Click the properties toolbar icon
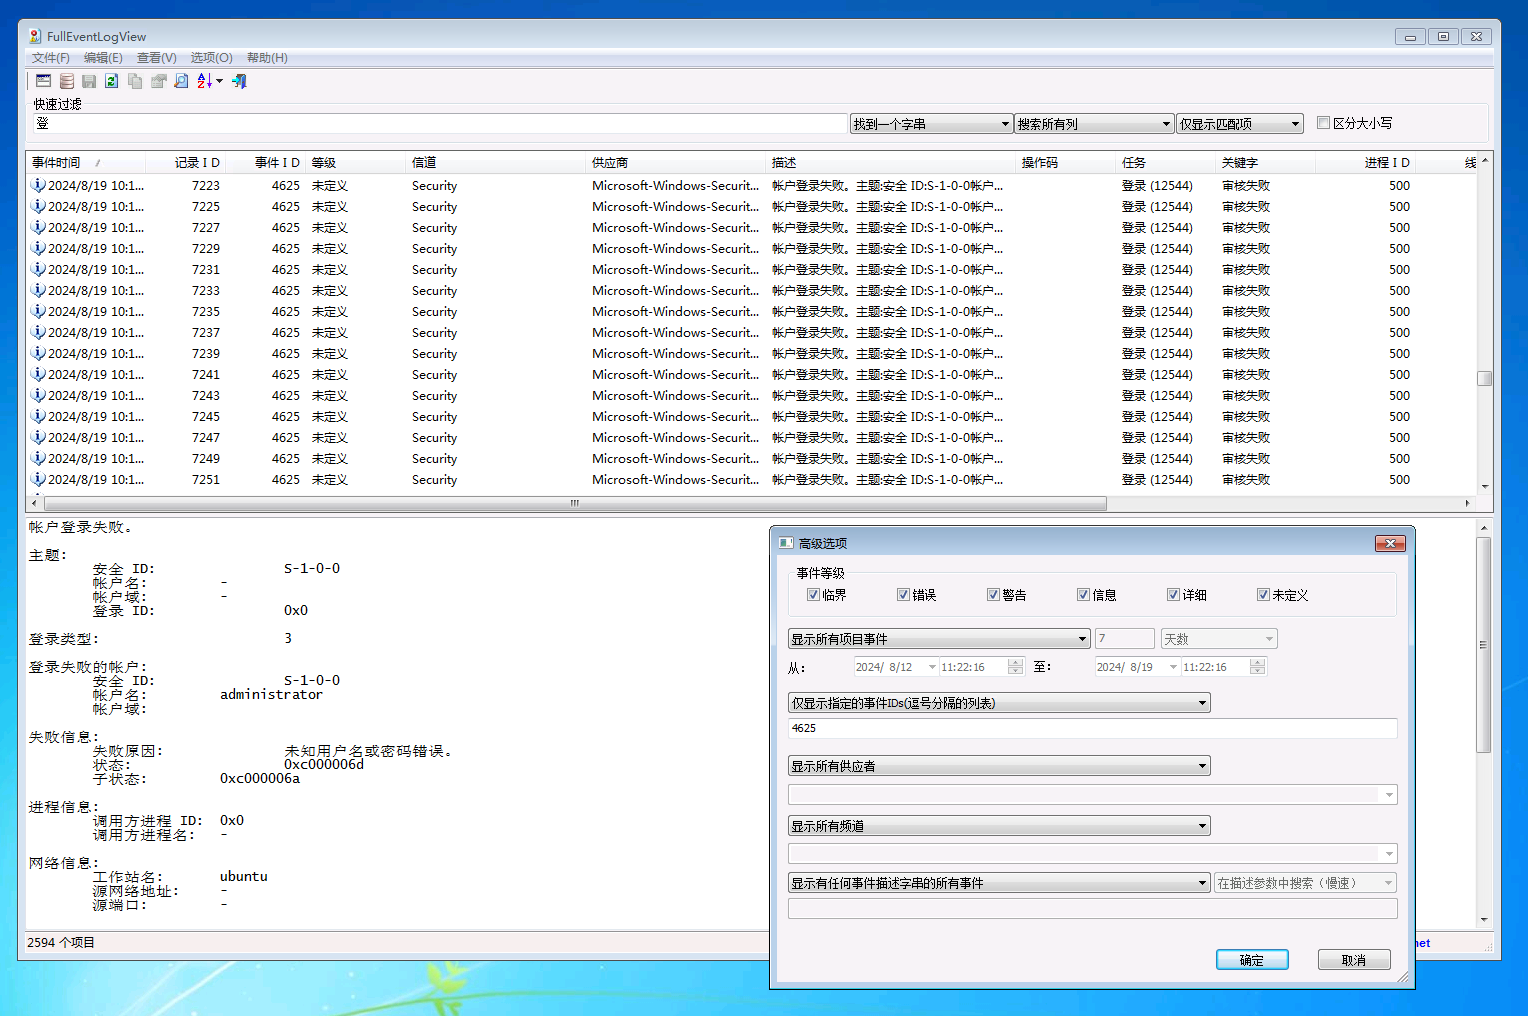Viewport: 1528px width, 1016px height. [158, 81]
